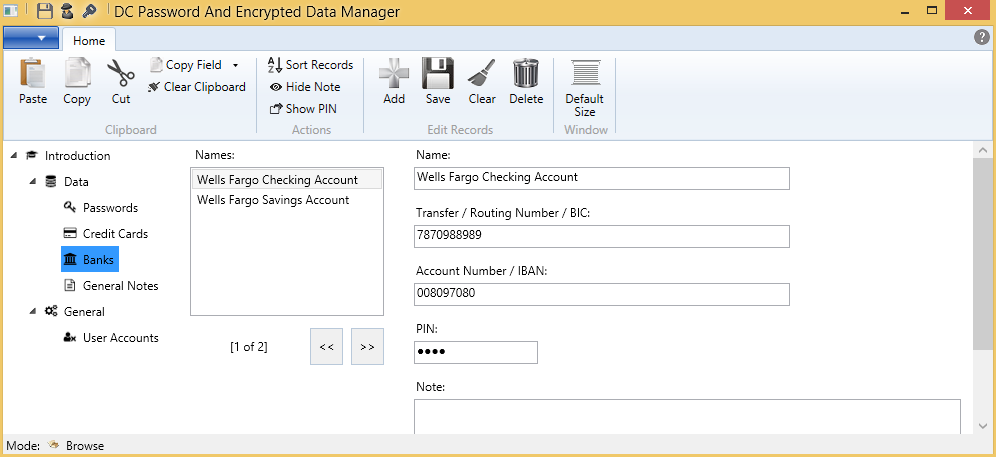Add a new record with plus icon
Image resolution: width=996 pixels, height=457 pixels.
click(x=394, y=73)
